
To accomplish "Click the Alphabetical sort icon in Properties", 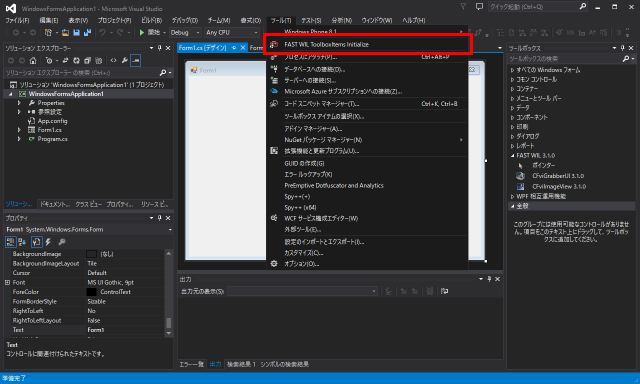I will (x=22, y=242).
